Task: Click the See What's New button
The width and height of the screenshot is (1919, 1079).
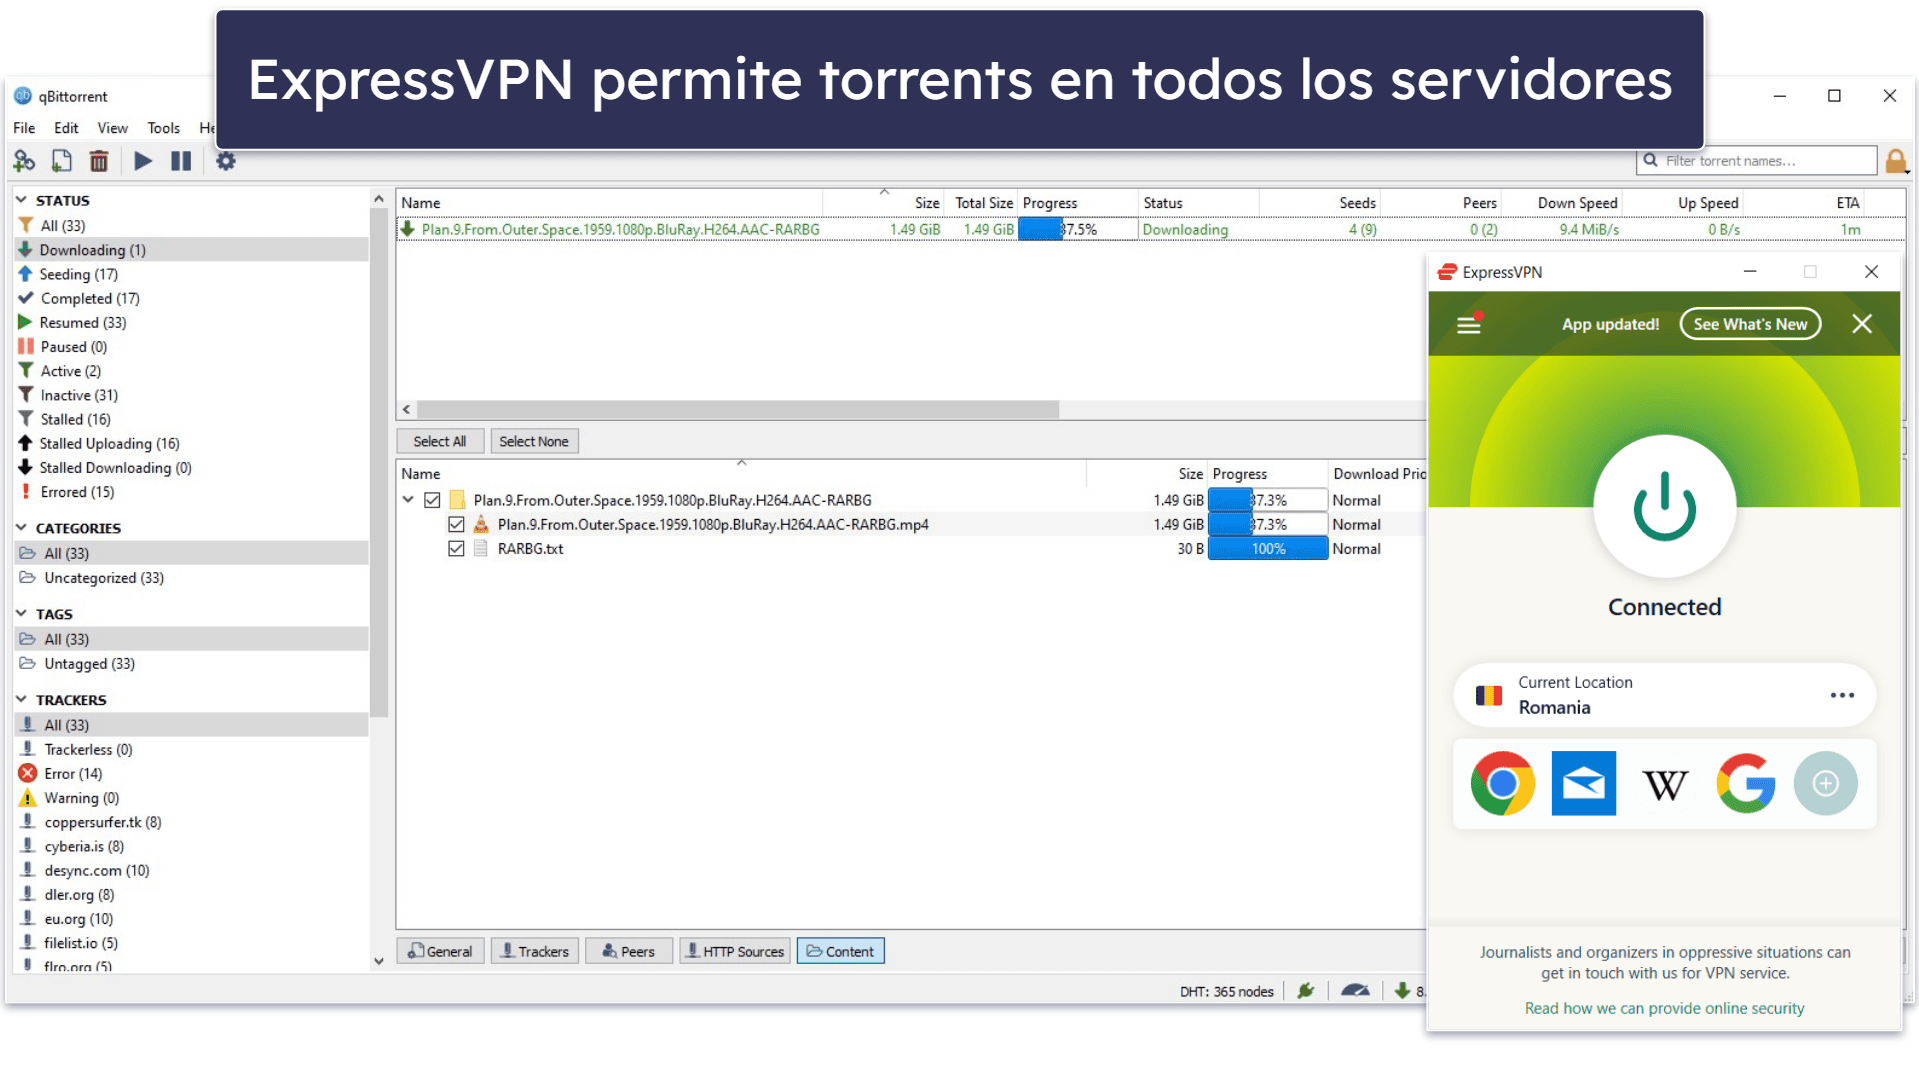Action: pyautogui.click(x=1750, y=324)
